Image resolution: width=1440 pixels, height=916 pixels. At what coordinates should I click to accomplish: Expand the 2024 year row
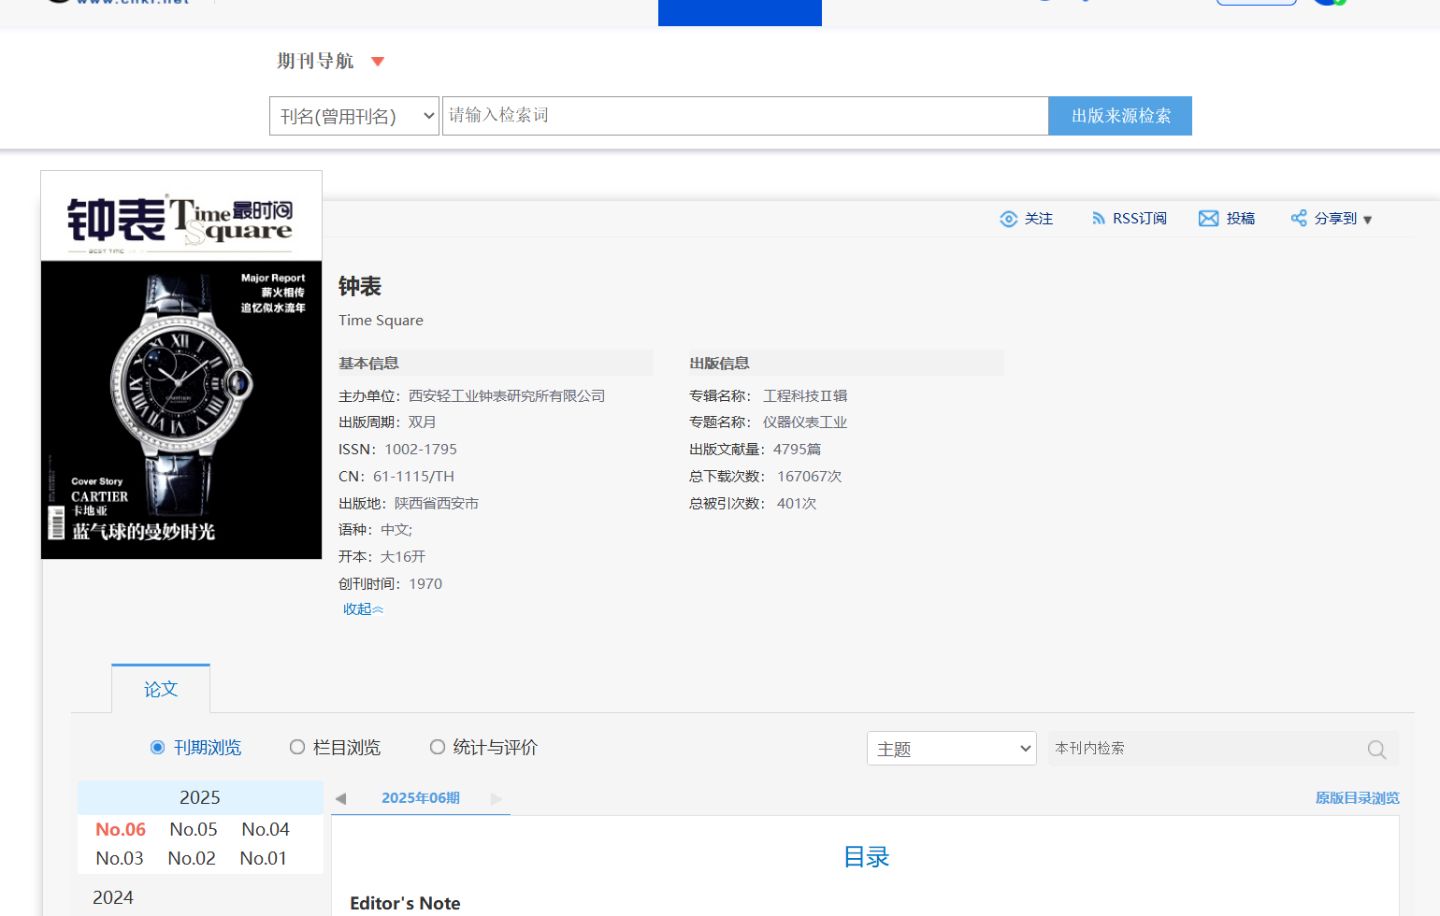pyautogui.click(x=113, y=897)
